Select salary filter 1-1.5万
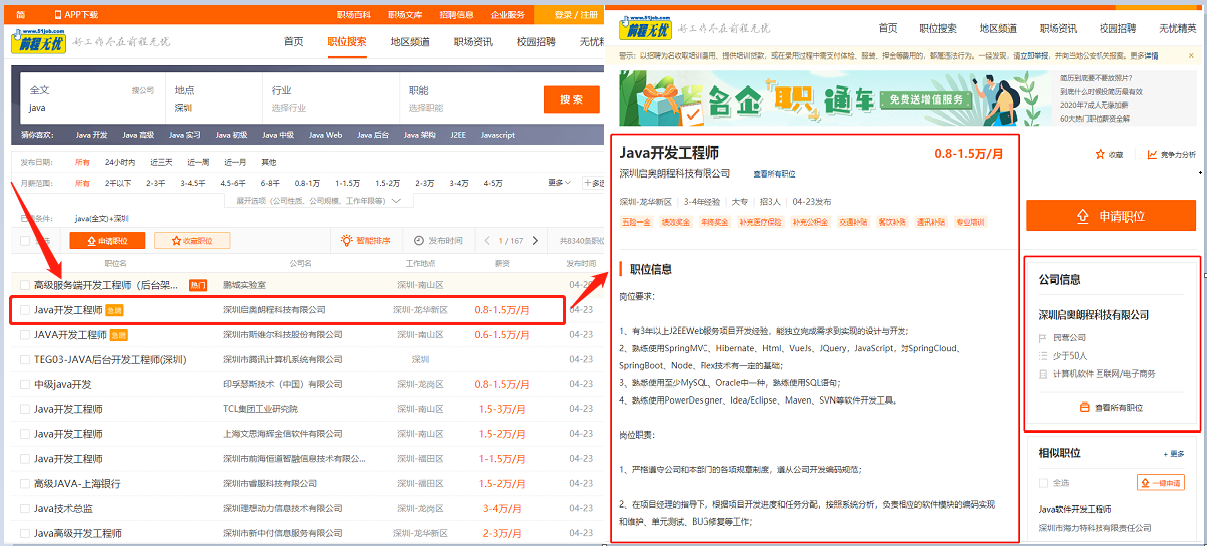 347,183
